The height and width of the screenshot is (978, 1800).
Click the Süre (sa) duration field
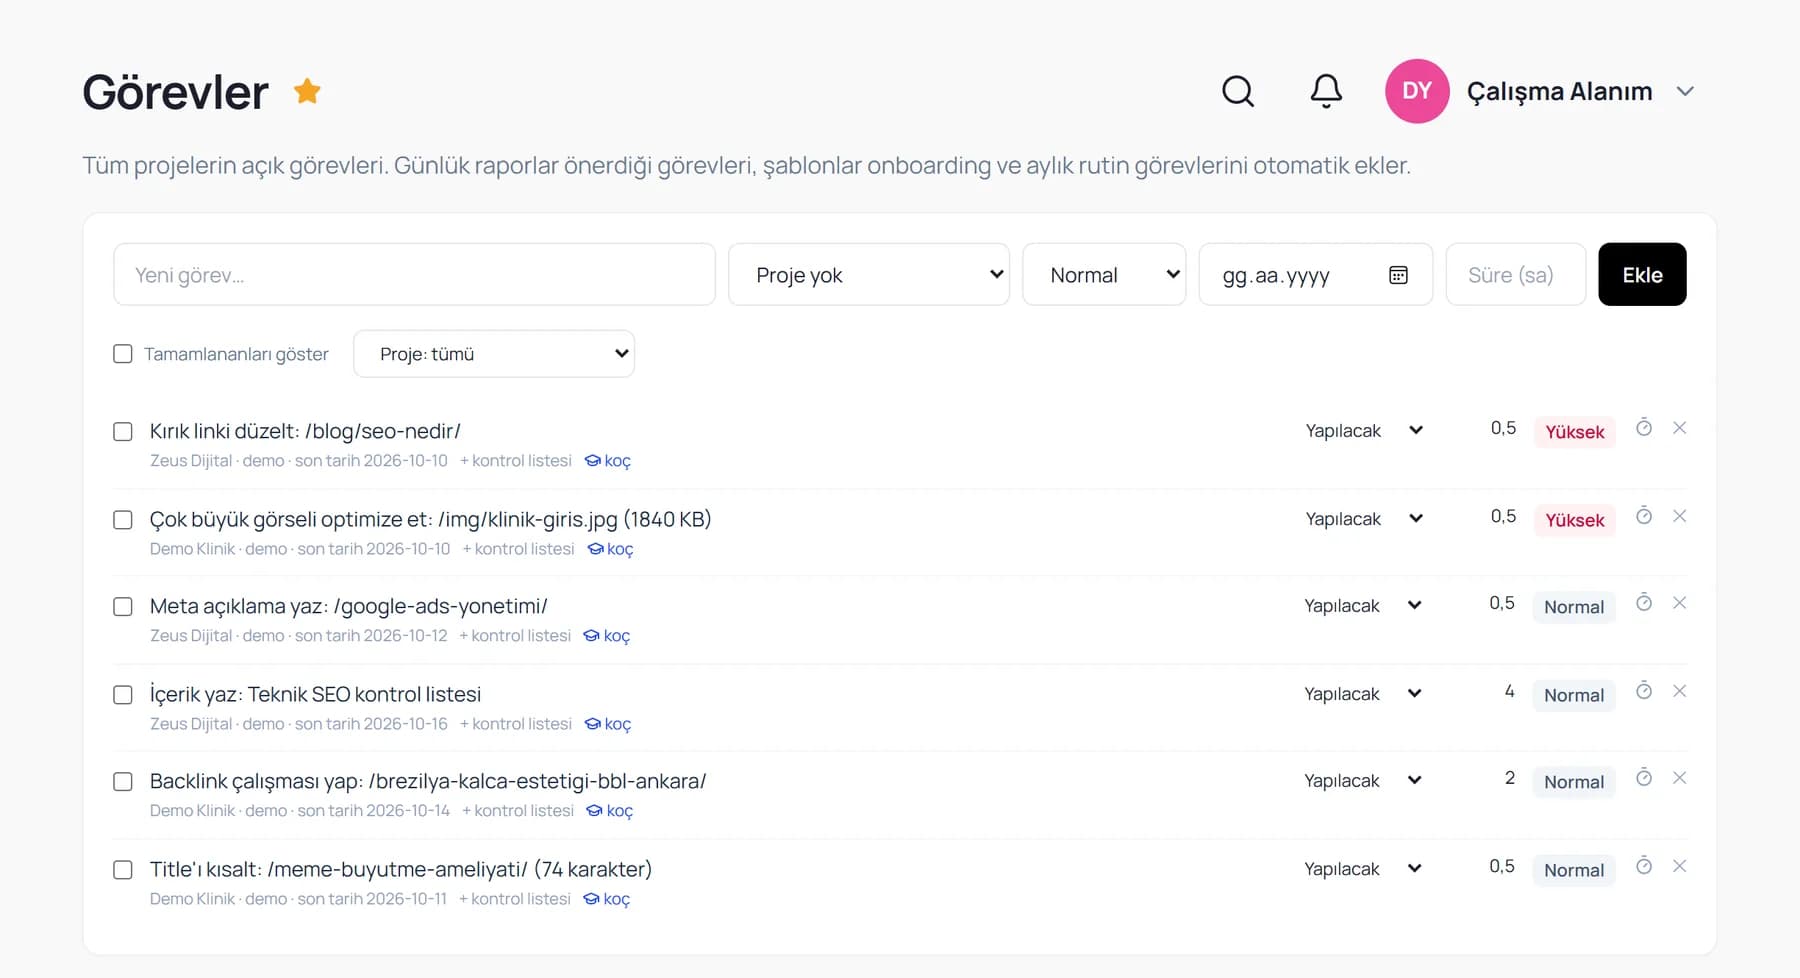tap(1516, 274)
